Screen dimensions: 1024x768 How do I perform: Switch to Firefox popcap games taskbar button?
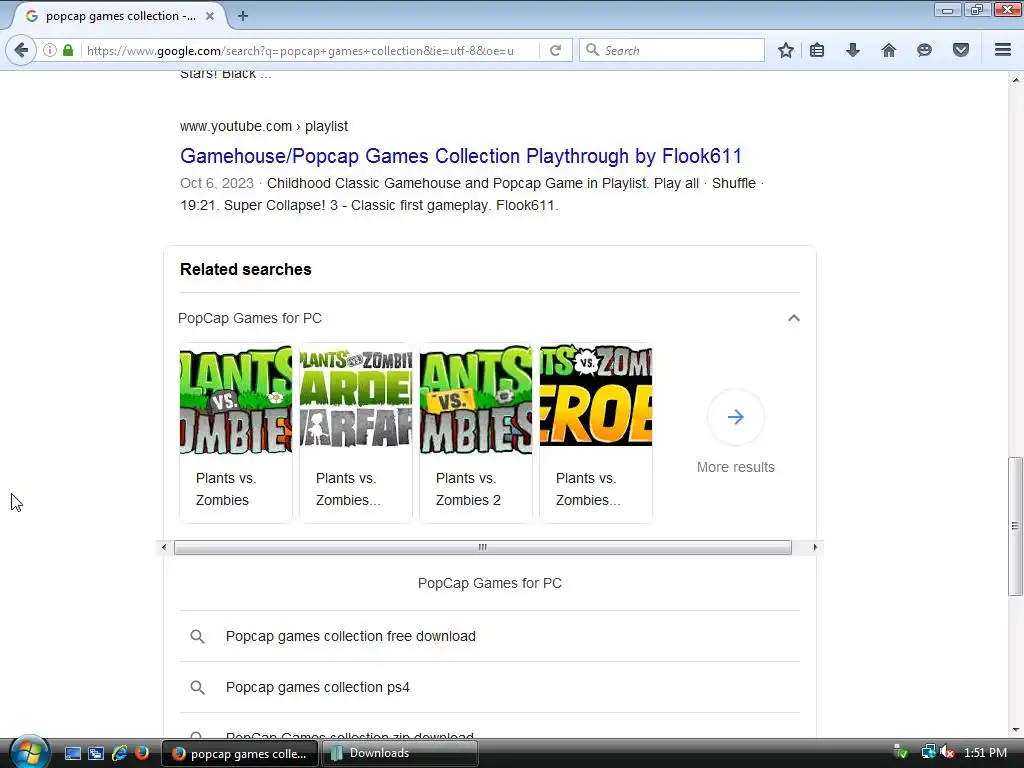[239, 753]
